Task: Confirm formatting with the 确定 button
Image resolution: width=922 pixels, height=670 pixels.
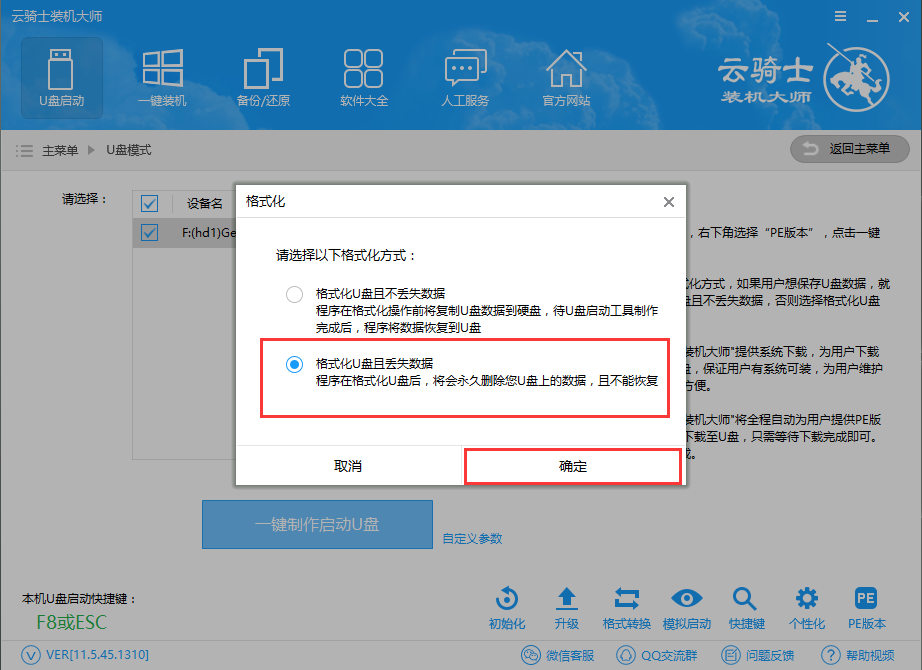Action: [x=572, y=466]
